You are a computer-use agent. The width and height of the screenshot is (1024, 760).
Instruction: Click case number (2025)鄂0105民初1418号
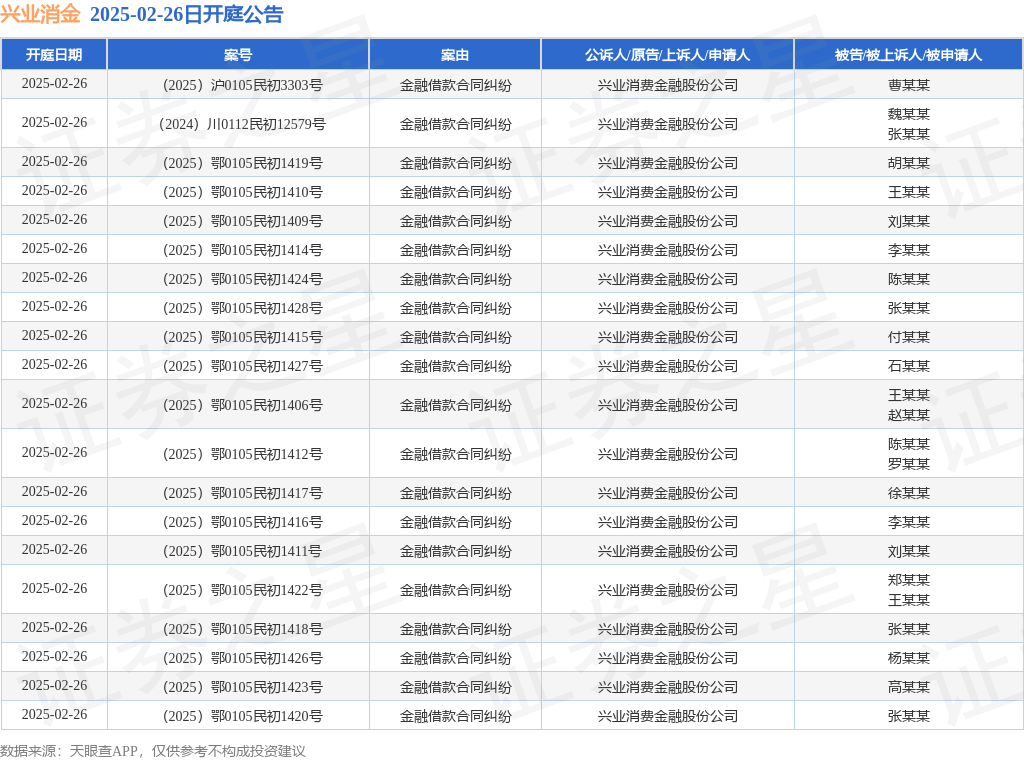click(242, 629)
